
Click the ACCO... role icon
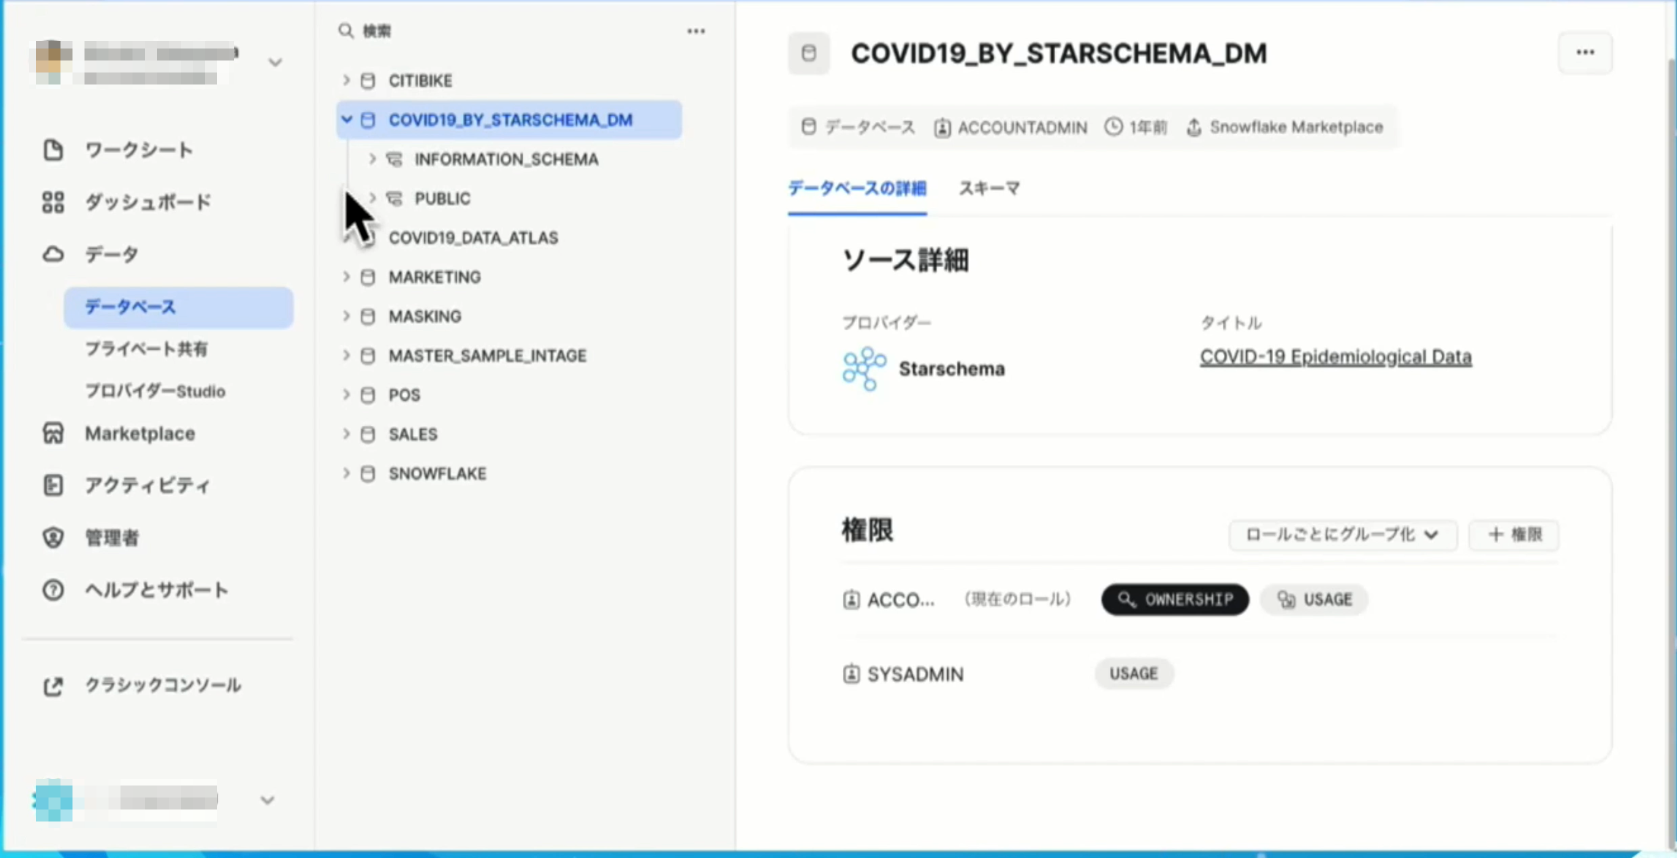(x=851, y=600)
